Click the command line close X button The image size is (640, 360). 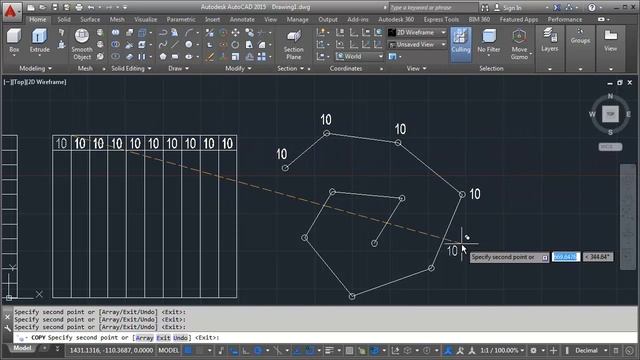point(7,317)
